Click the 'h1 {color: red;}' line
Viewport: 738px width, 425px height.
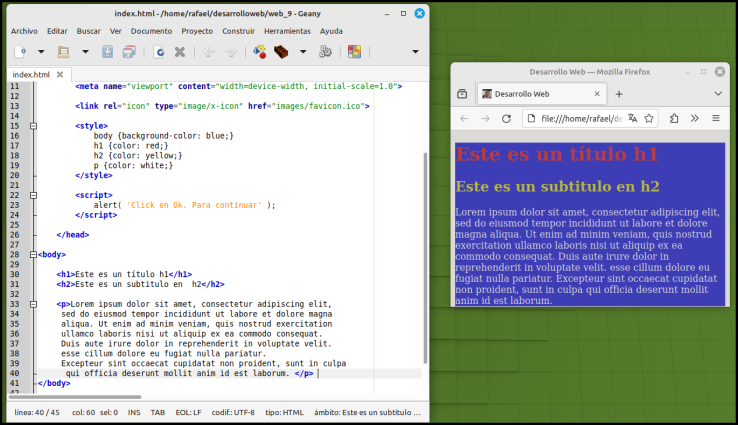(x=131, y=146)
